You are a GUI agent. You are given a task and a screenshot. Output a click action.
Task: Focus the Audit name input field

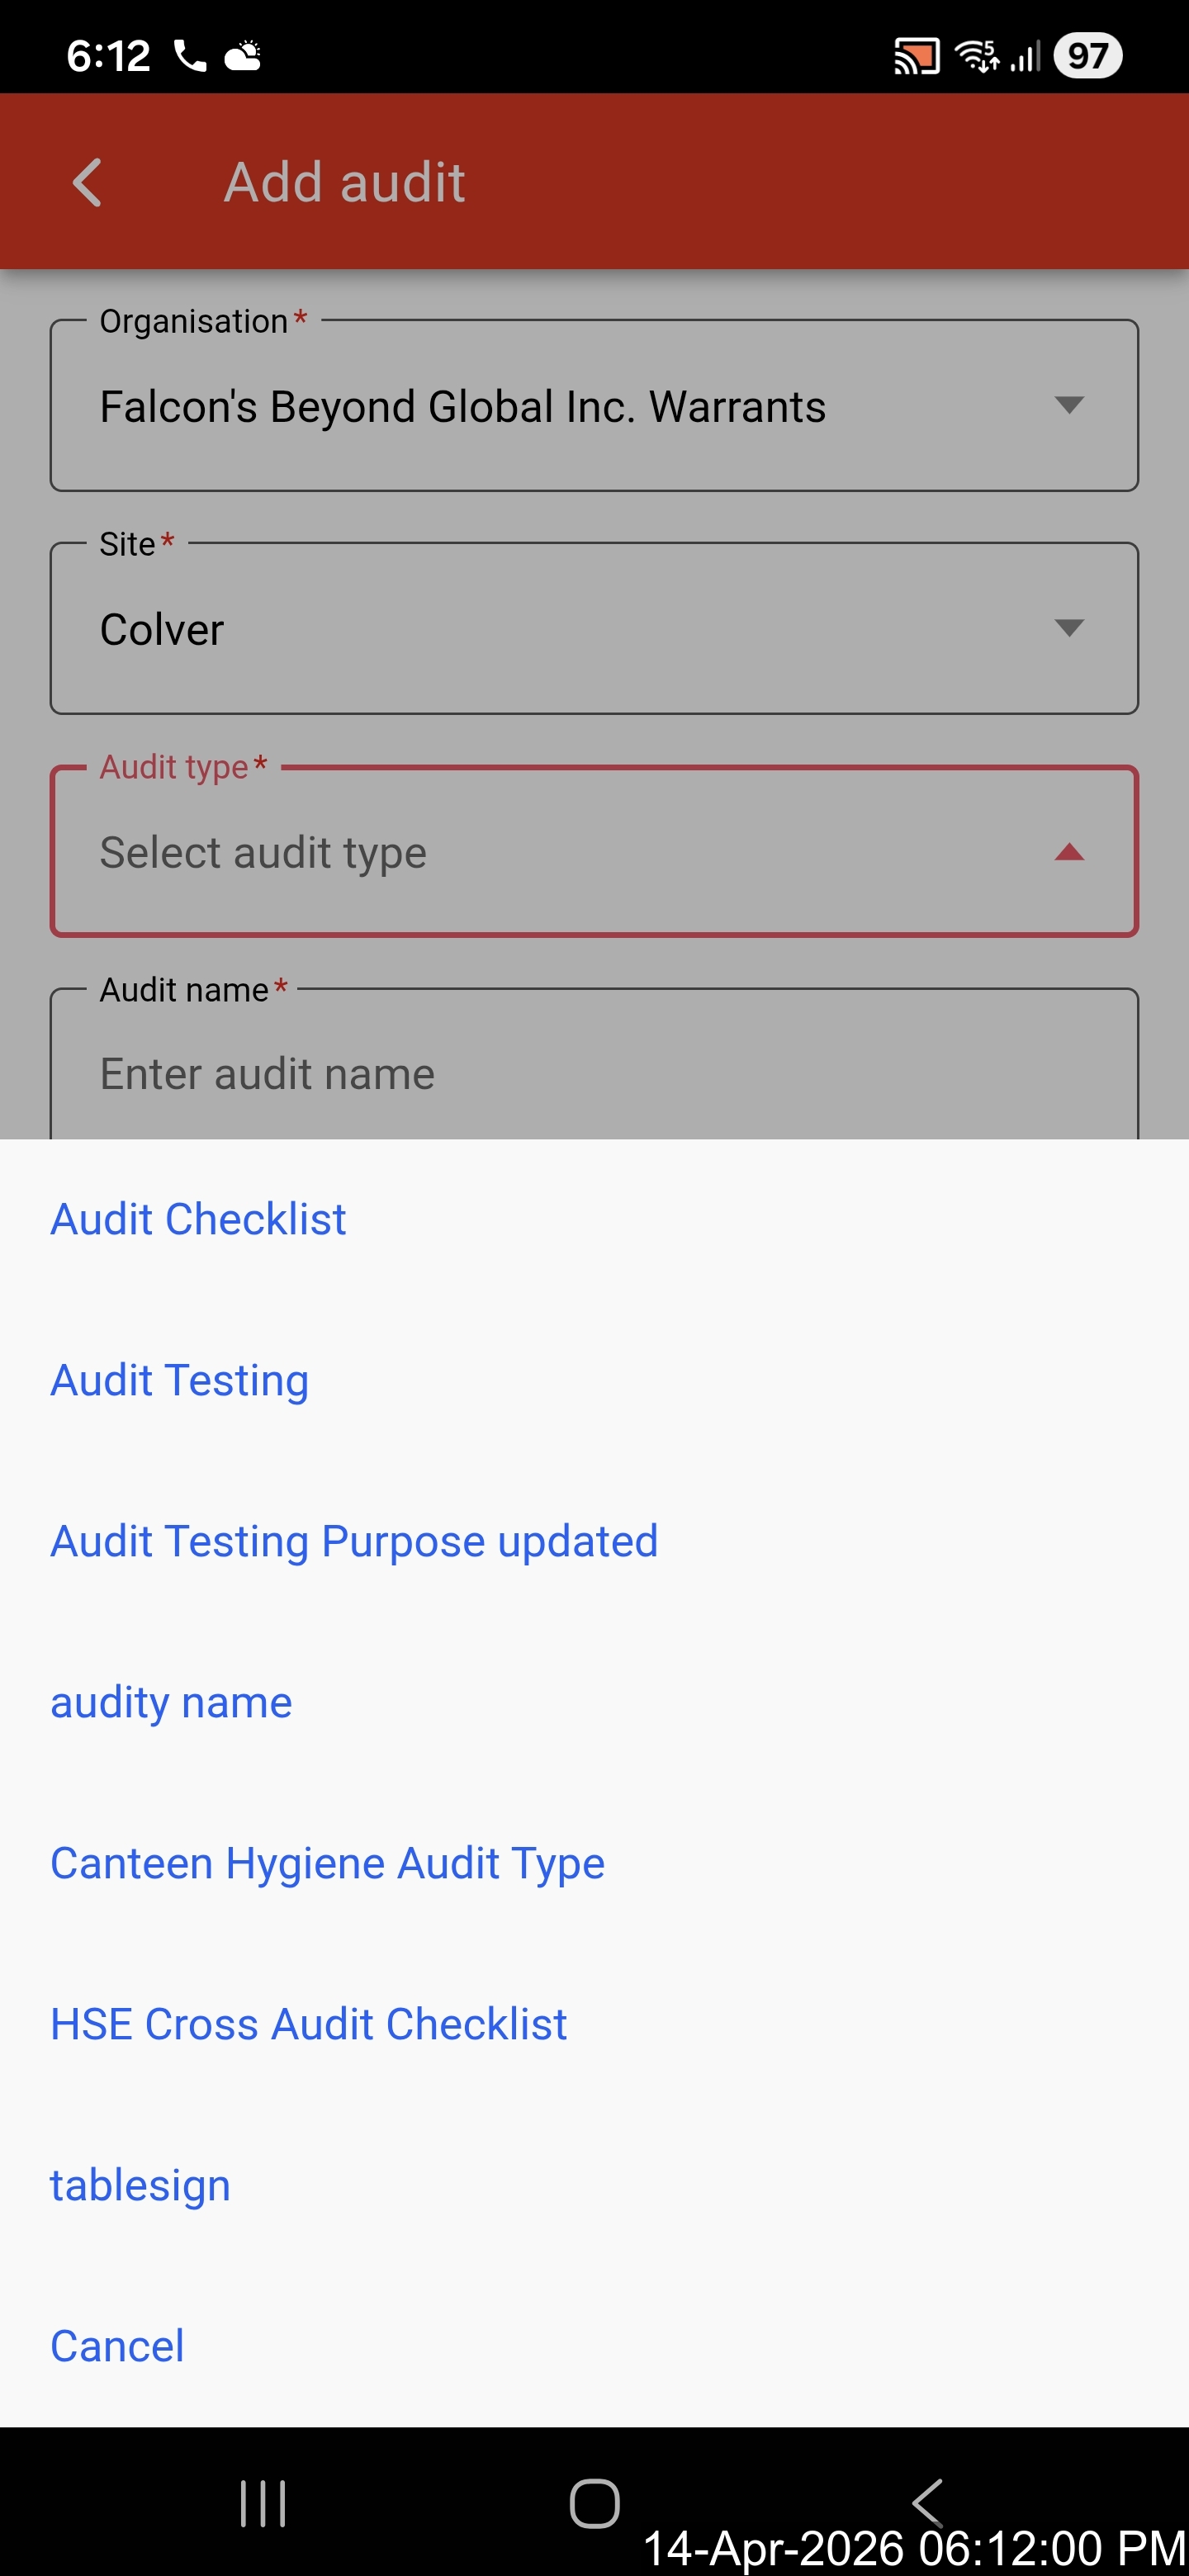click(x=594, y=1073)
